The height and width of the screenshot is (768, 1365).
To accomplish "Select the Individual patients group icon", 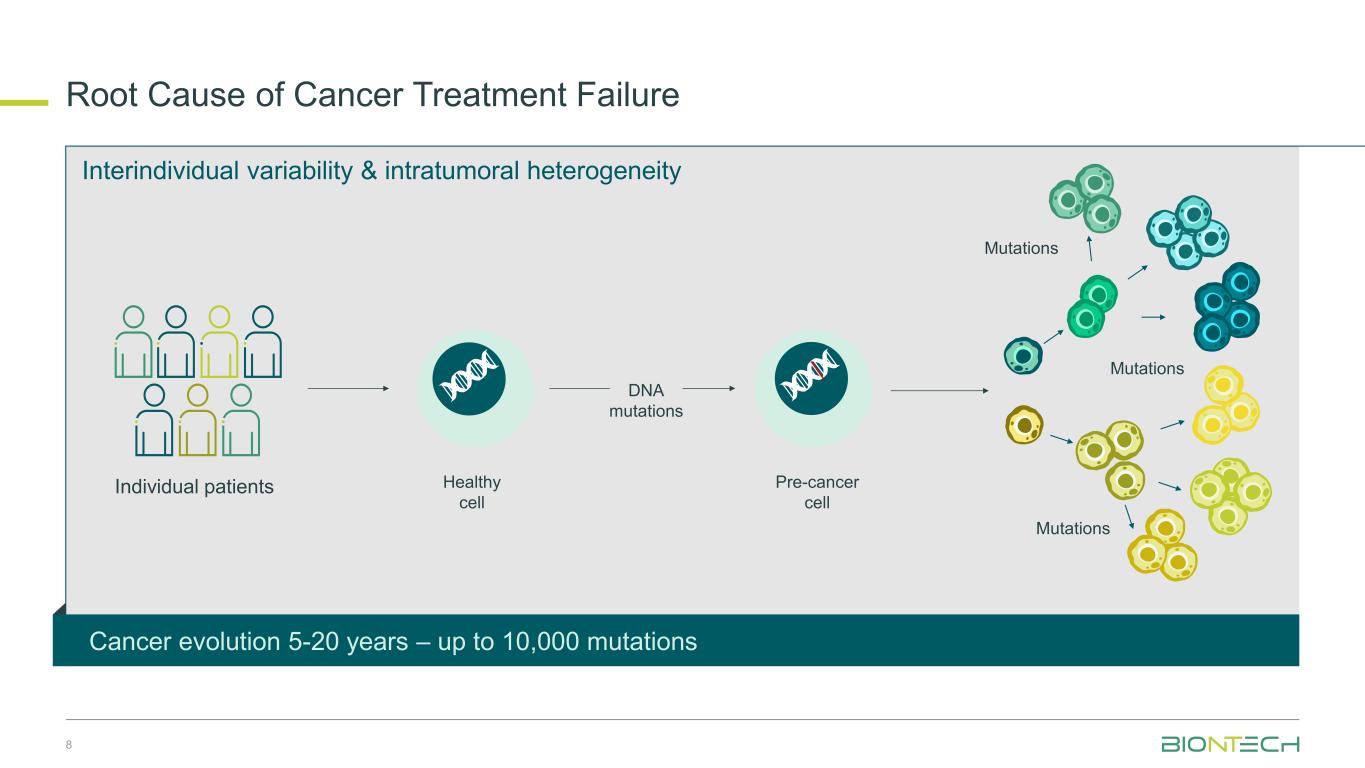I will [x=200, y=380].
